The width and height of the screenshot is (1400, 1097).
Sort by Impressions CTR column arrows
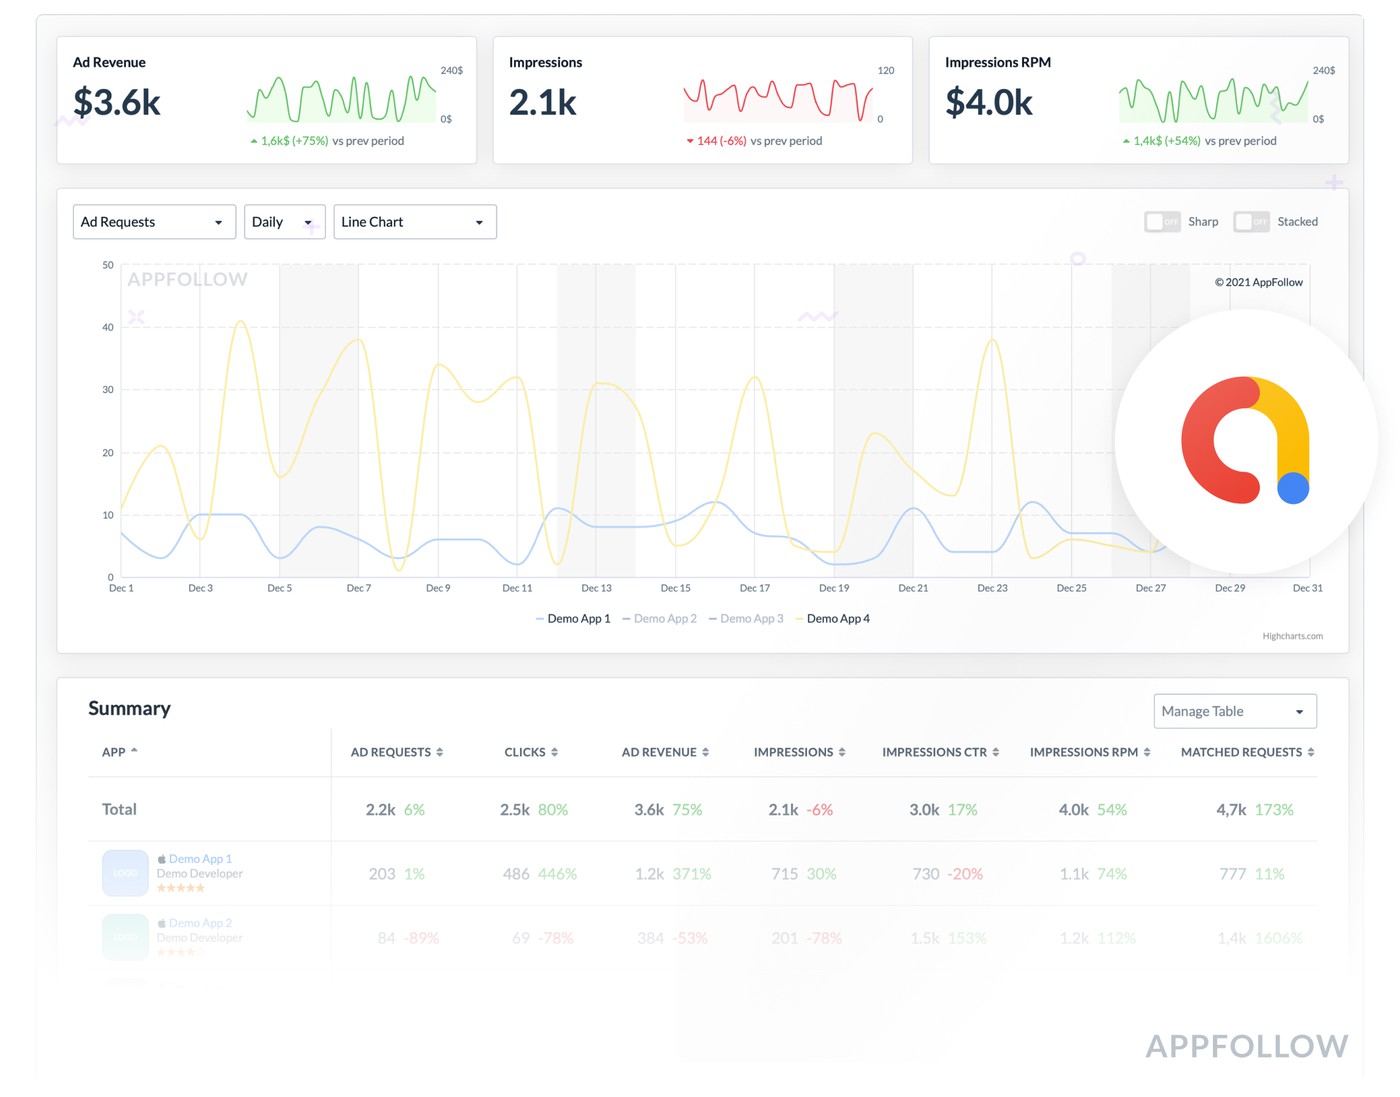(996, 752)
